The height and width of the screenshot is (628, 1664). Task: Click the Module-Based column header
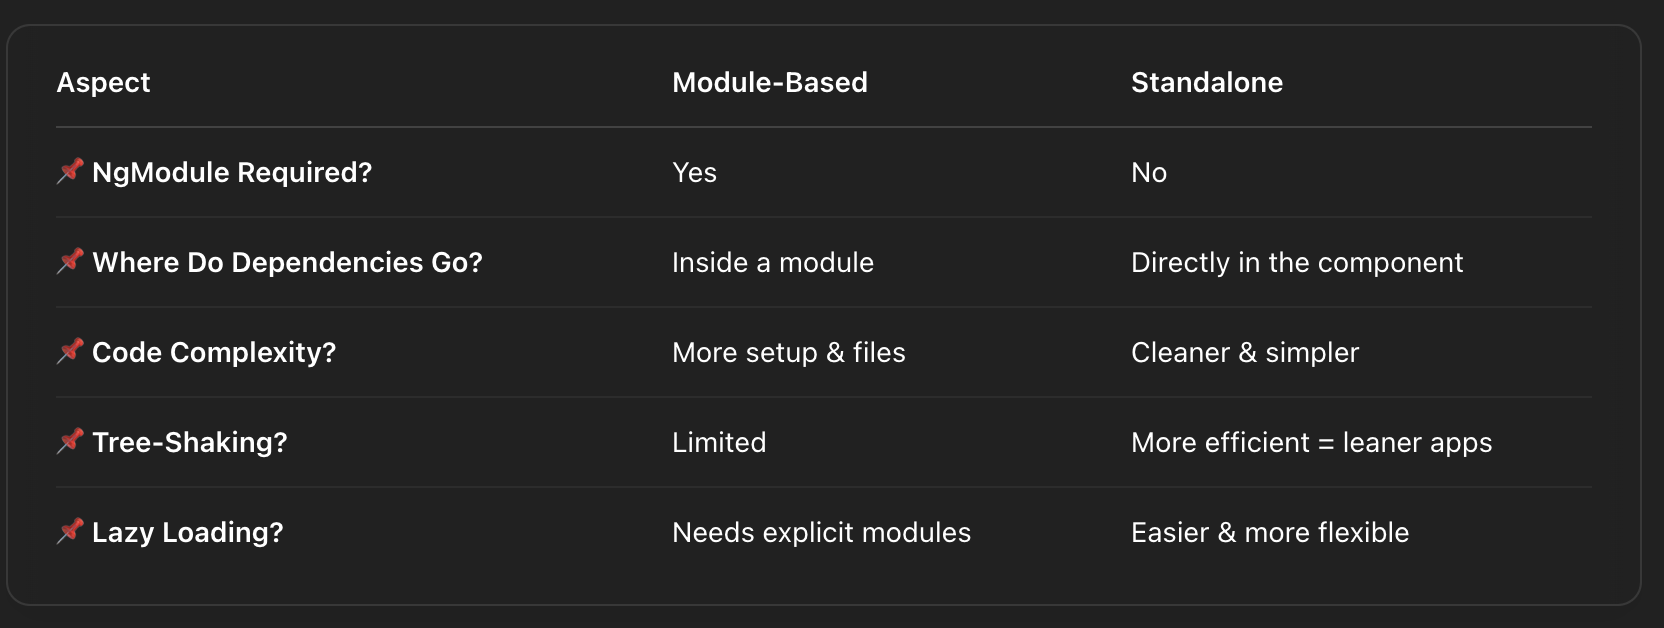coord(769,82)
